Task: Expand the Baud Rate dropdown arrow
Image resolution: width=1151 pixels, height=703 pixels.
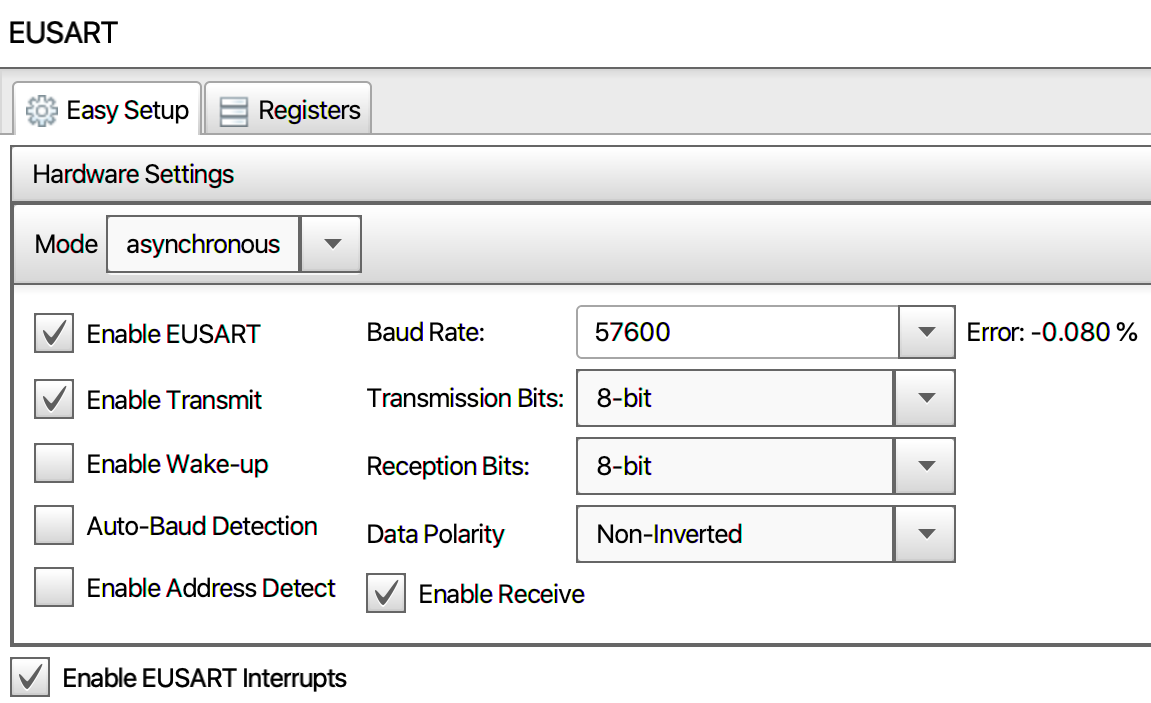Action: click(x=926, y=332)
